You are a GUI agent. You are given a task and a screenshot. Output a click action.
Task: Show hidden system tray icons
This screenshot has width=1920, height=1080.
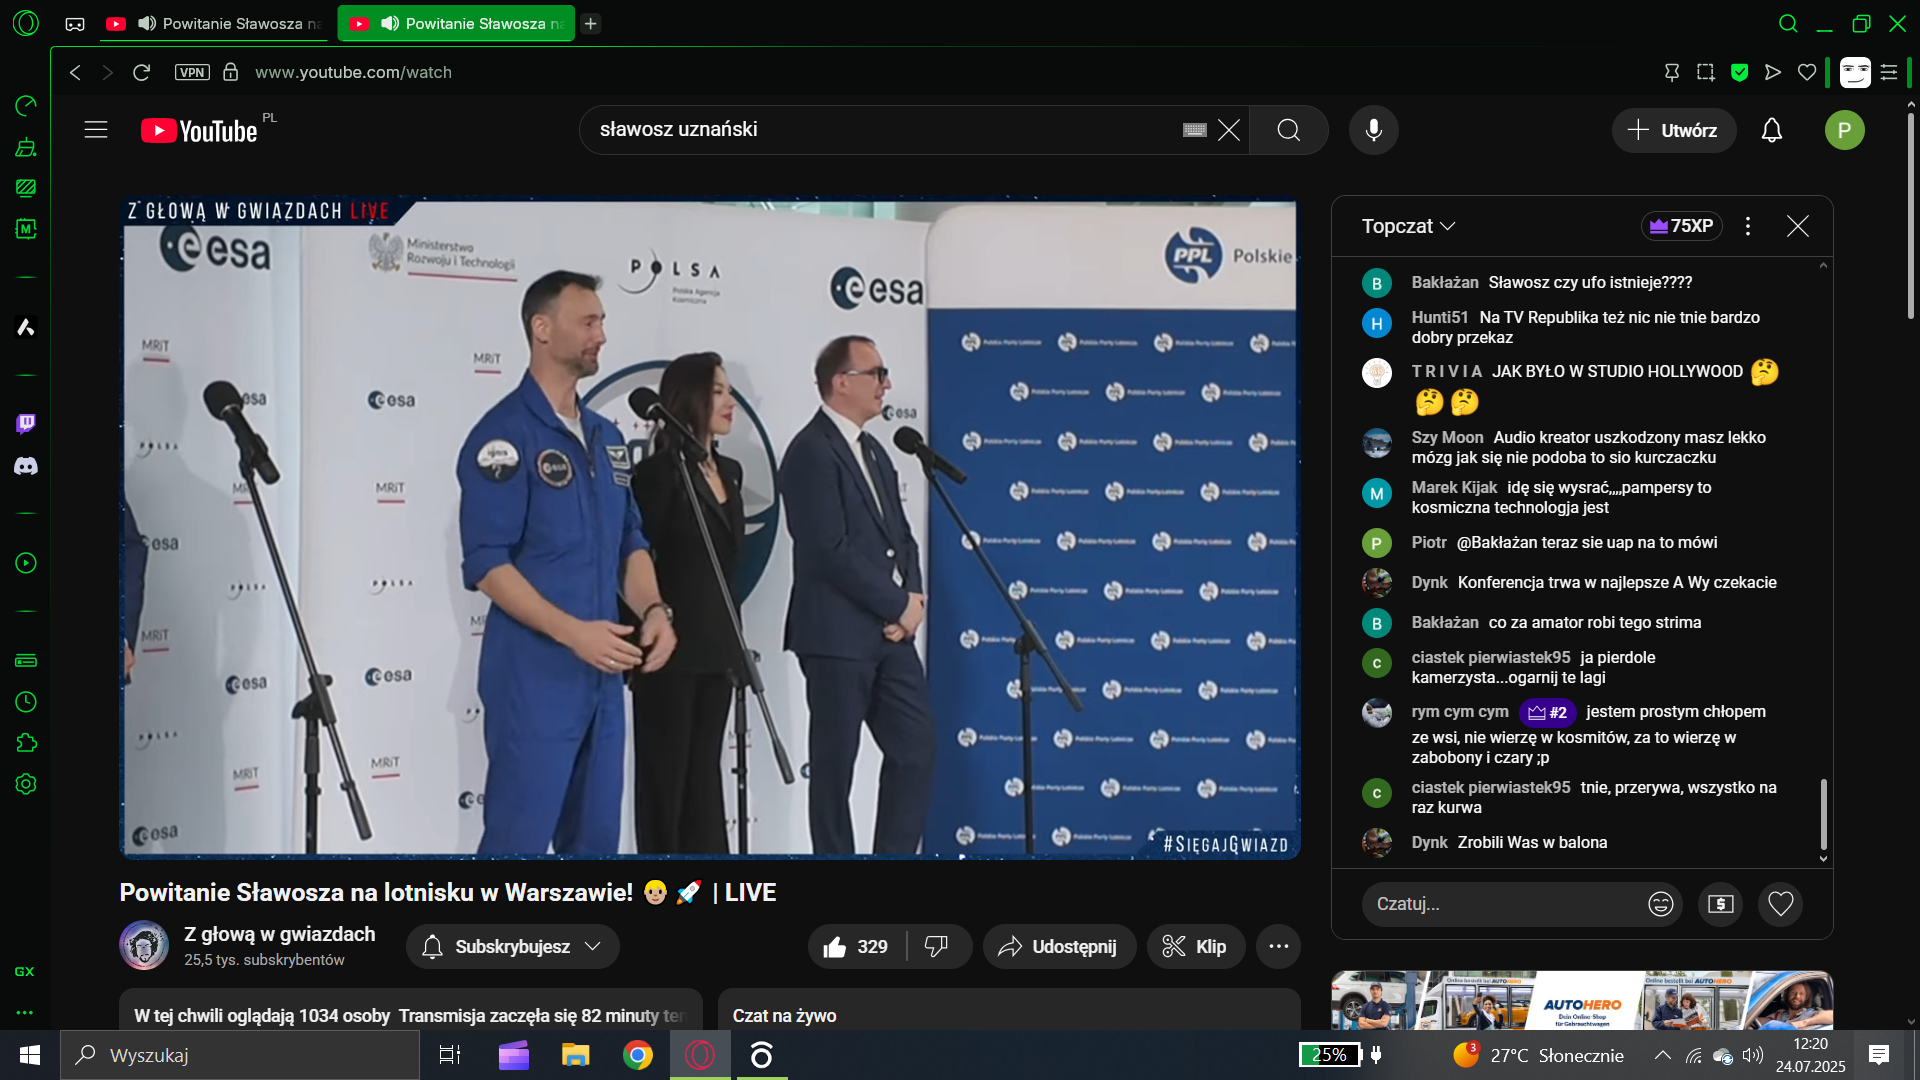(x=1662, y=1055)
